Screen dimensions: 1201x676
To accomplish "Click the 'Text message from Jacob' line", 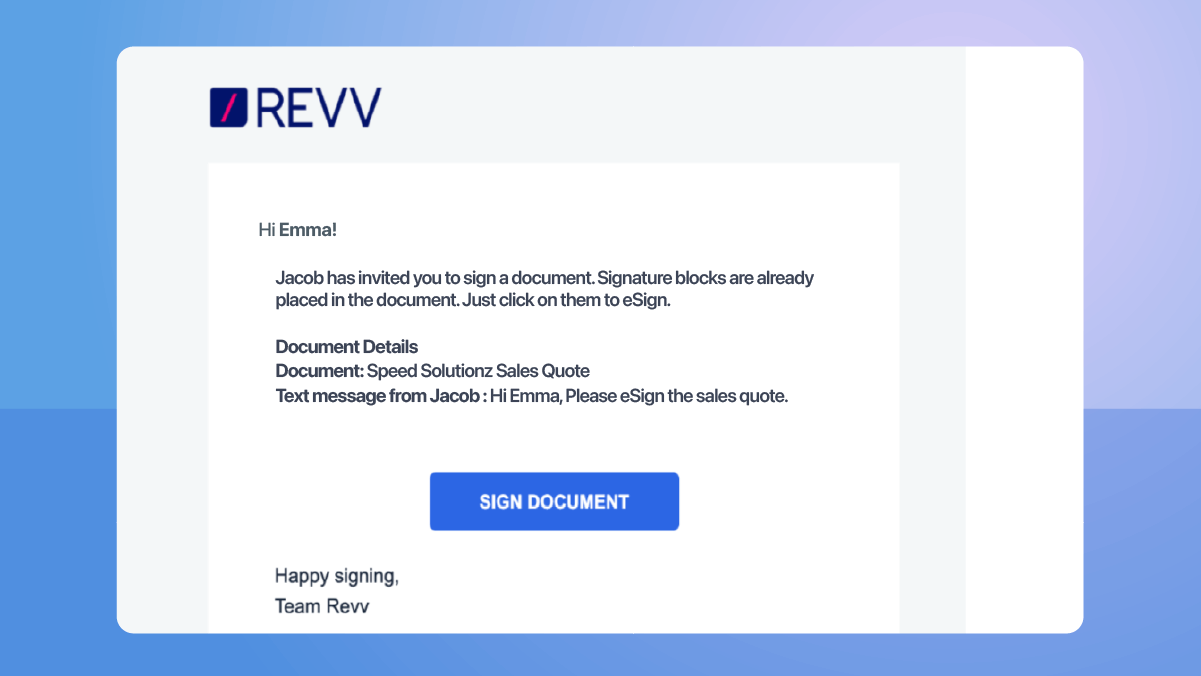I will pyautogui.click(x=532, y=396).
